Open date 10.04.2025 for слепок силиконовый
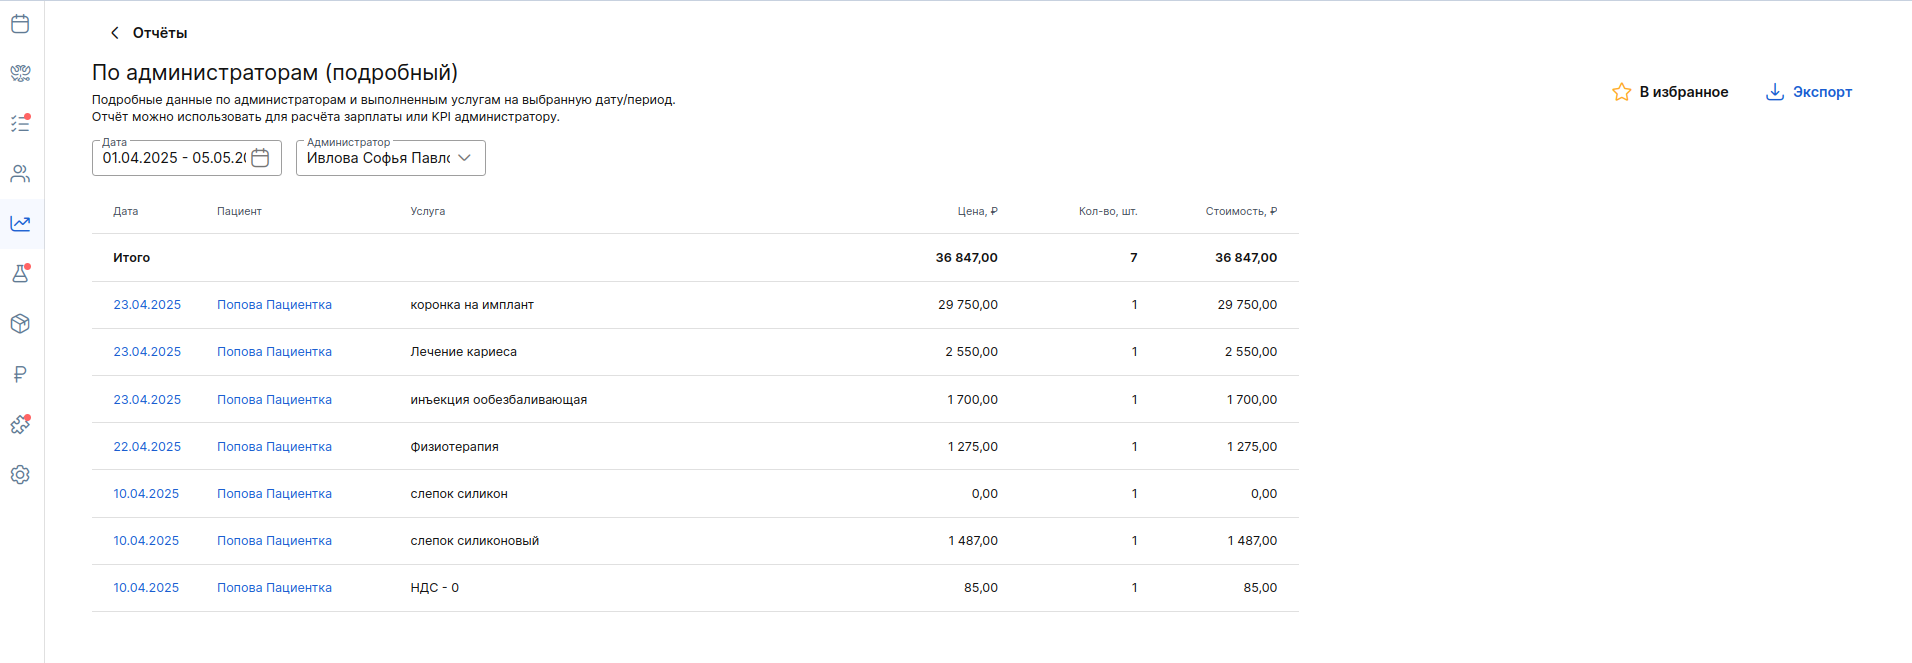Viewport: 1912px width, 663px height. pyautogui.click(x=146, y=541)
